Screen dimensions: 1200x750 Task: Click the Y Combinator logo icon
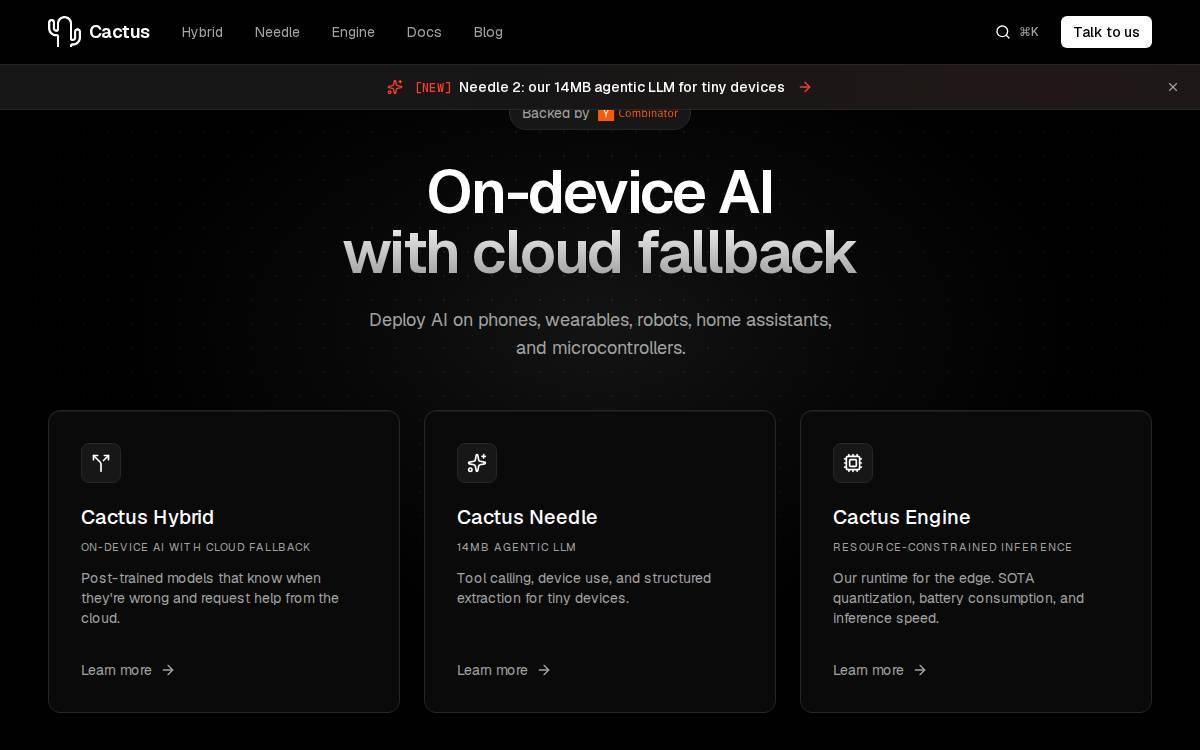coord(606,114)
